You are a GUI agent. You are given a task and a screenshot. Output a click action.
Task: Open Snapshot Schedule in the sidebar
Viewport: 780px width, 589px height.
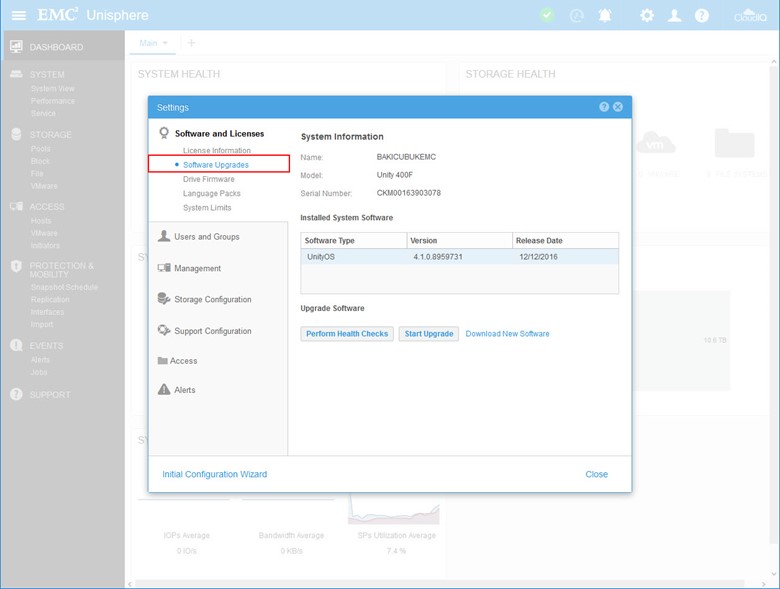click(x=64, y=287)
